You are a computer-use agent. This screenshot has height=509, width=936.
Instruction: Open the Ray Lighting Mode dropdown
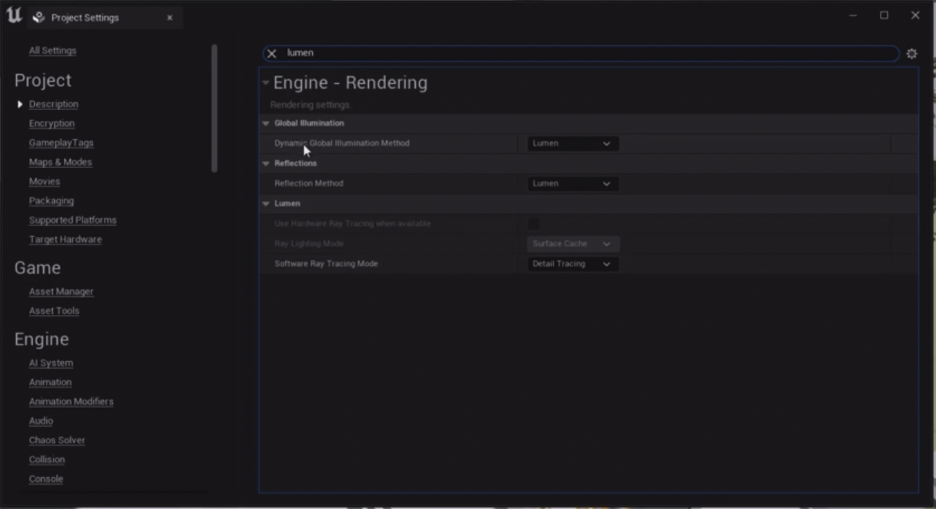(x=572, y=244)
